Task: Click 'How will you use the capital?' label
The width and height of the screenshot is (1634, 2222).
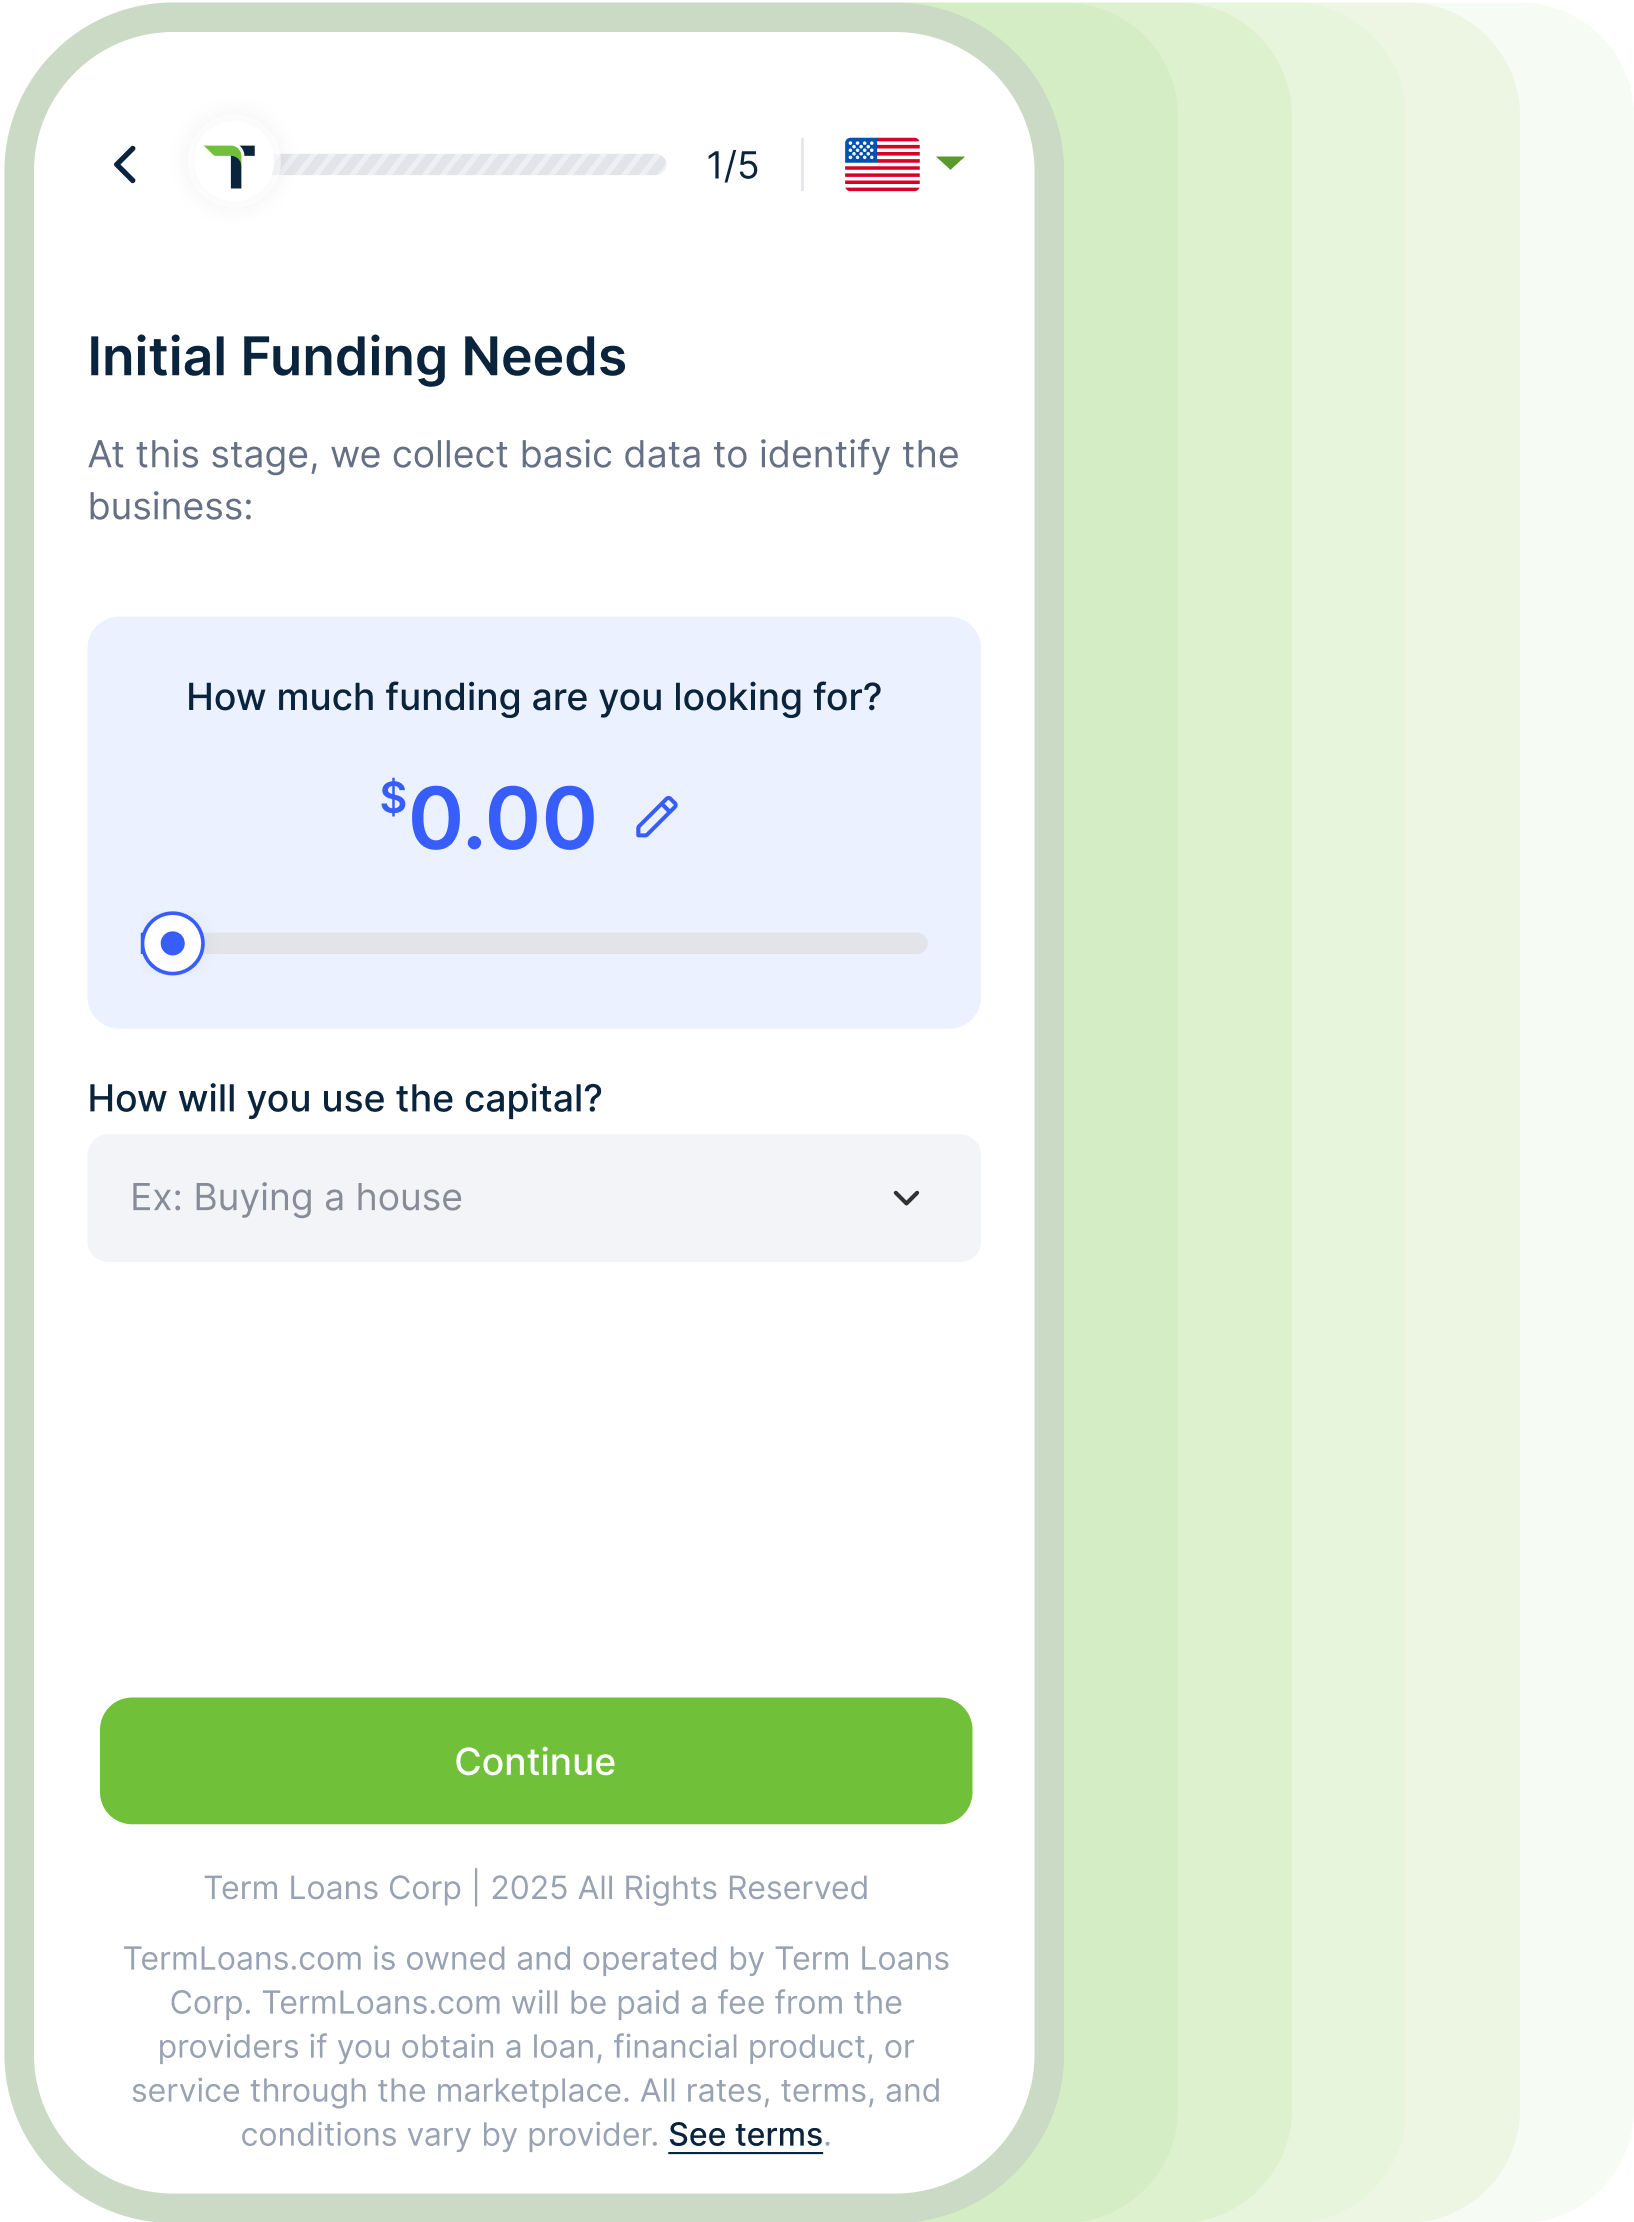Action: click(345, 1098)
